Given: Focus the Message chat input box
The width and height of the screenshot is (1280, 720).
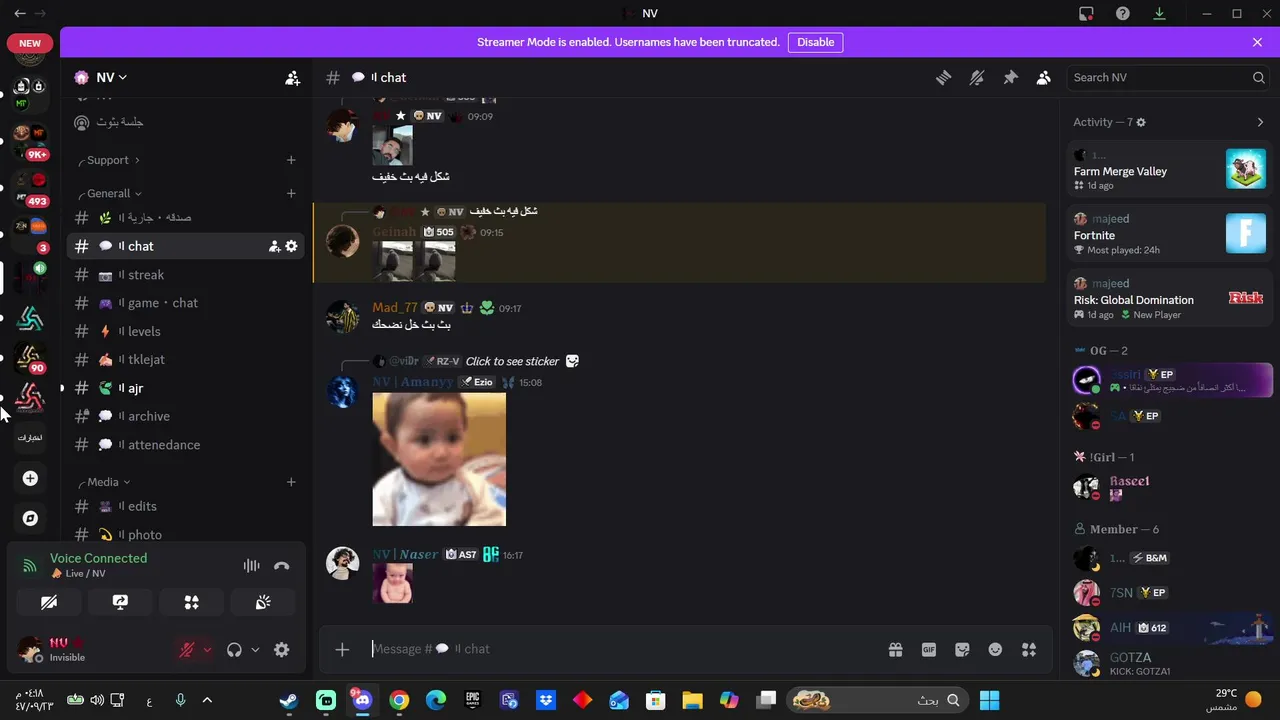Looking at the screenshot, I should (620, 649).
